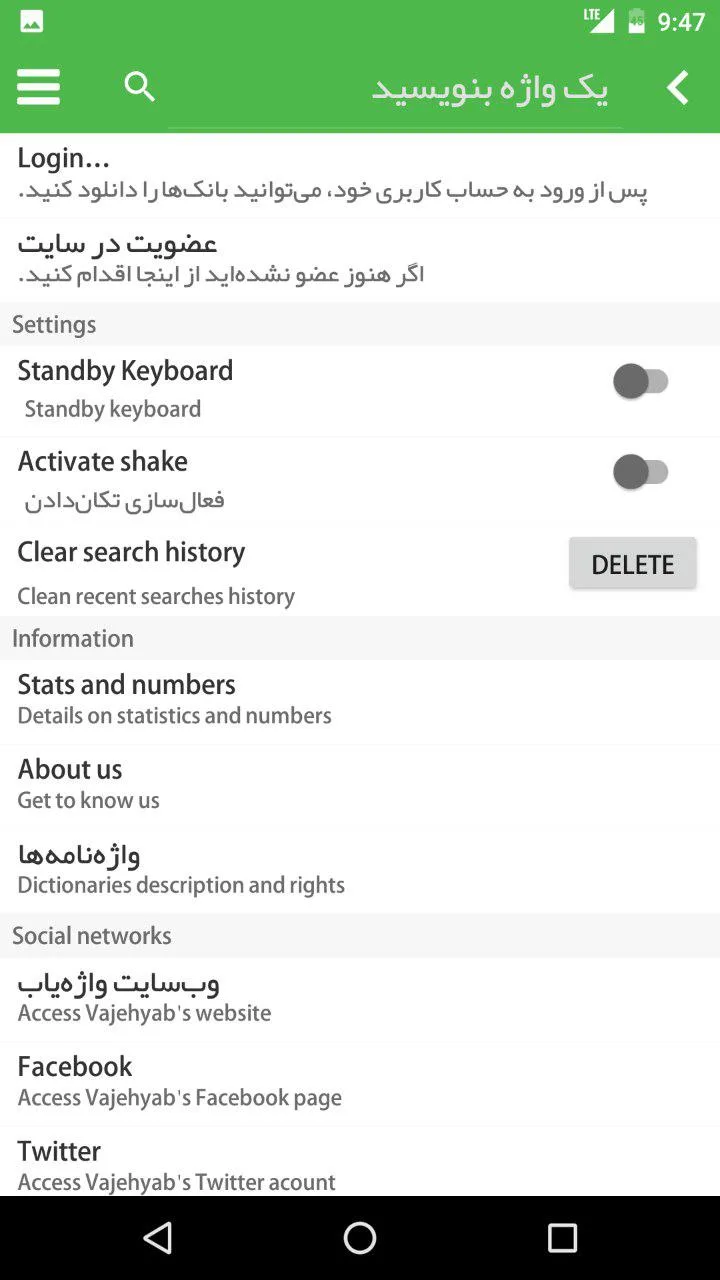The width and height of the screenshot is (720, 1280).
Task: Tap the magnifier search icon
Action: coord(140,87)
